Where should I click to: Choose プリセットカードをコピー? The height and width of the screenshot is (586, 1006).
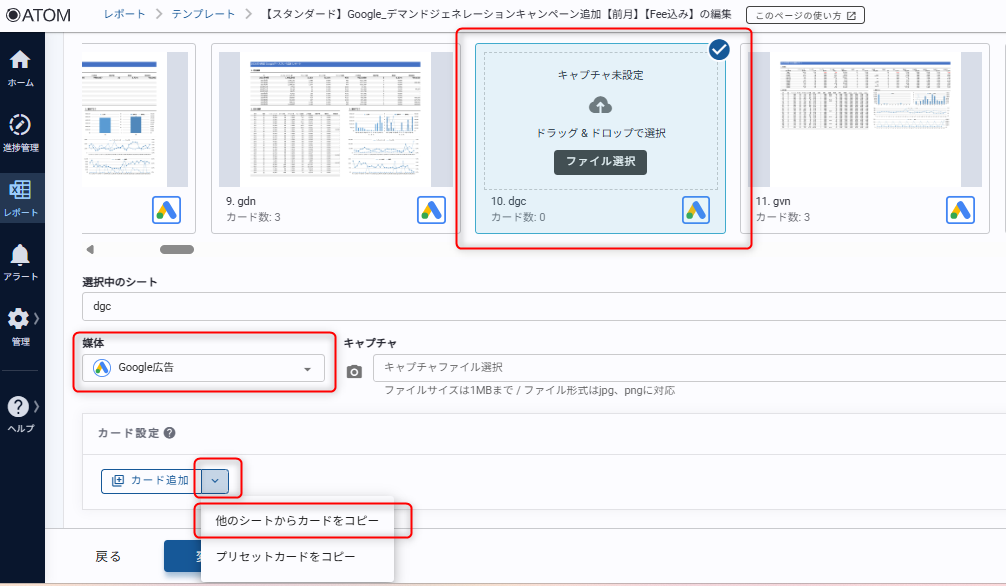(x=285, y=556)
